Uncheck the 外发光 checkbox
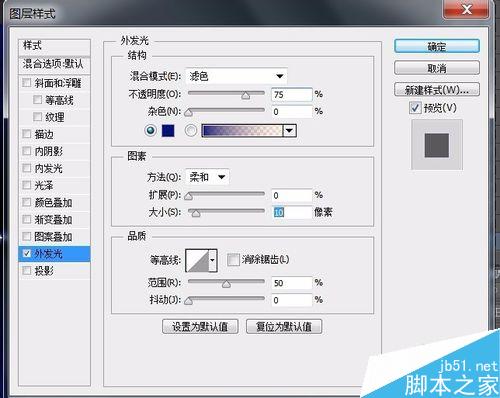 coord(27,253)
